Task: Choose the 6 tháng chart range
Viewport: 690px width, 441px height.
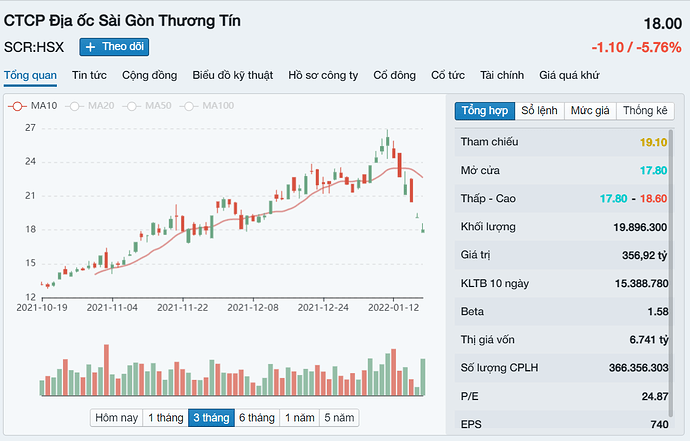Action: coord(256,418)
